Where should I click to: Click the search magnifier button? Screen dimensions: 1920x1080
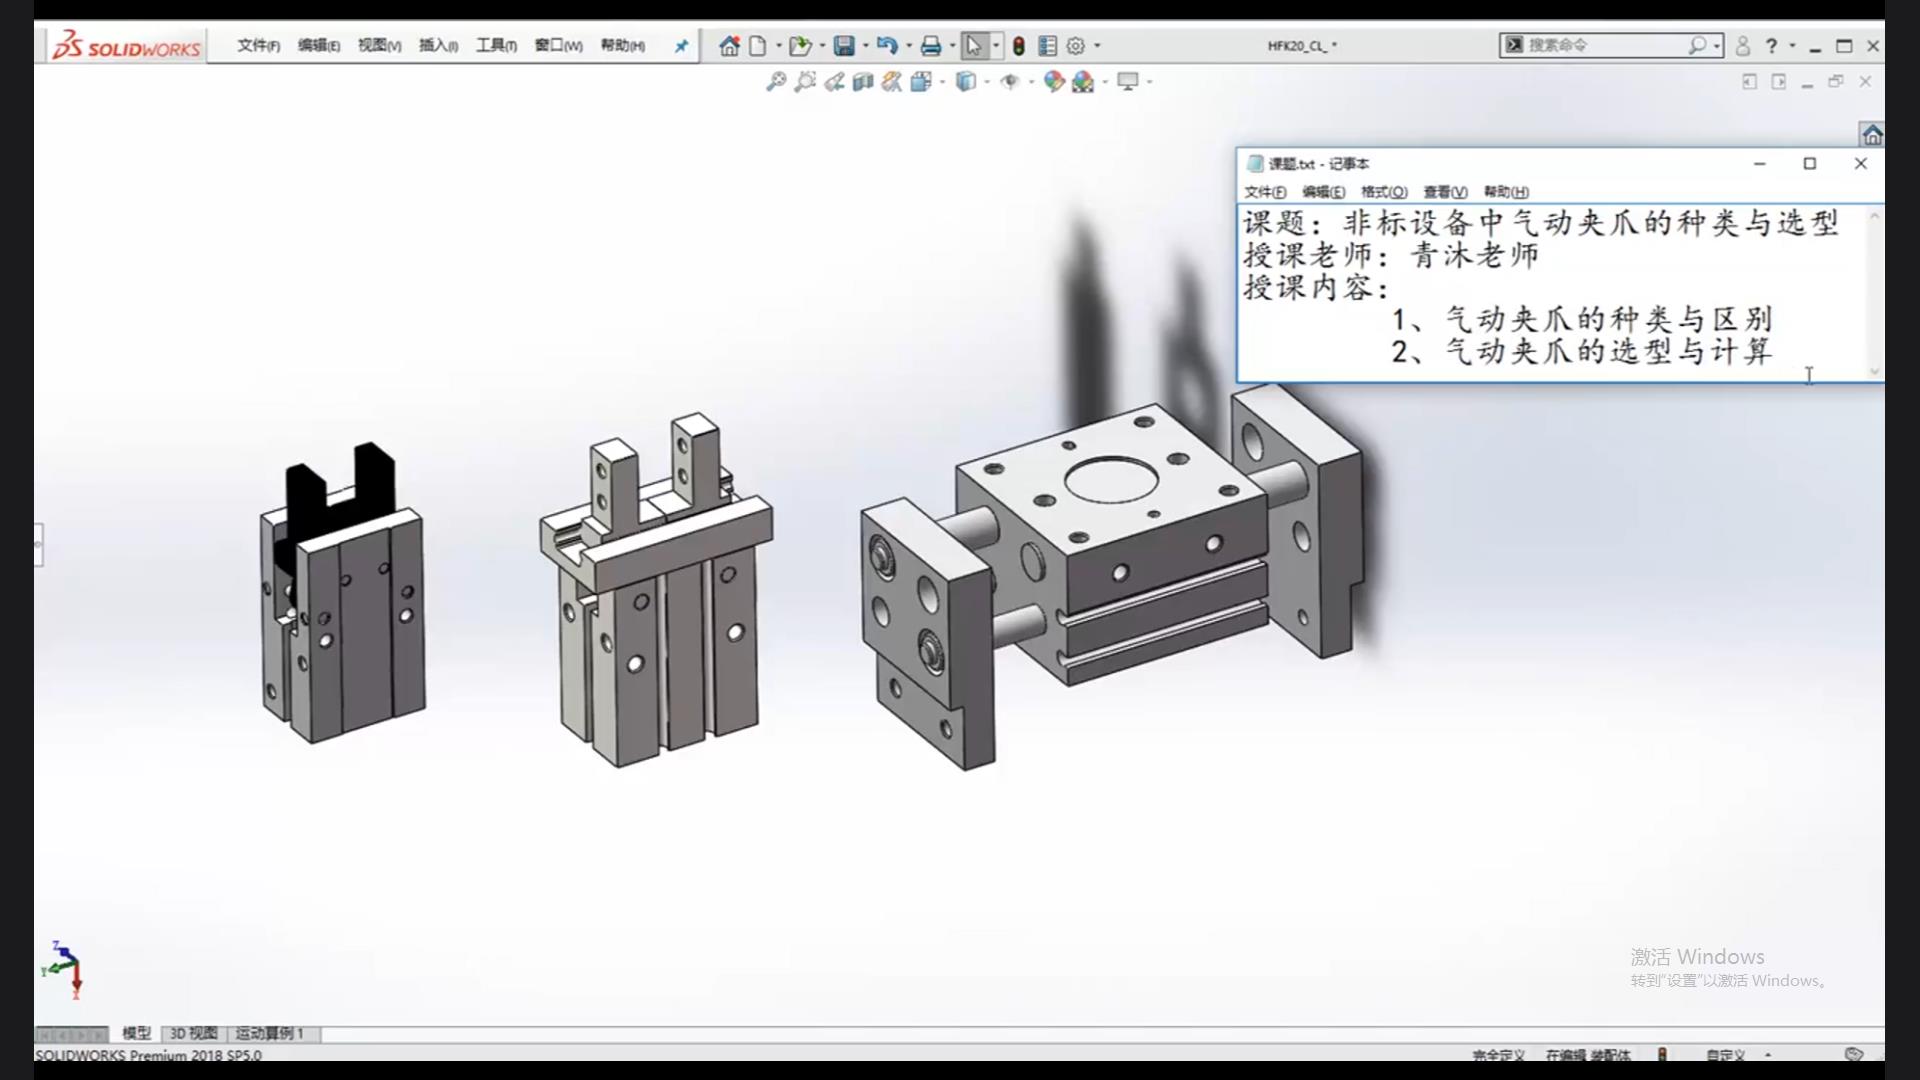(x=1697, y=46)
